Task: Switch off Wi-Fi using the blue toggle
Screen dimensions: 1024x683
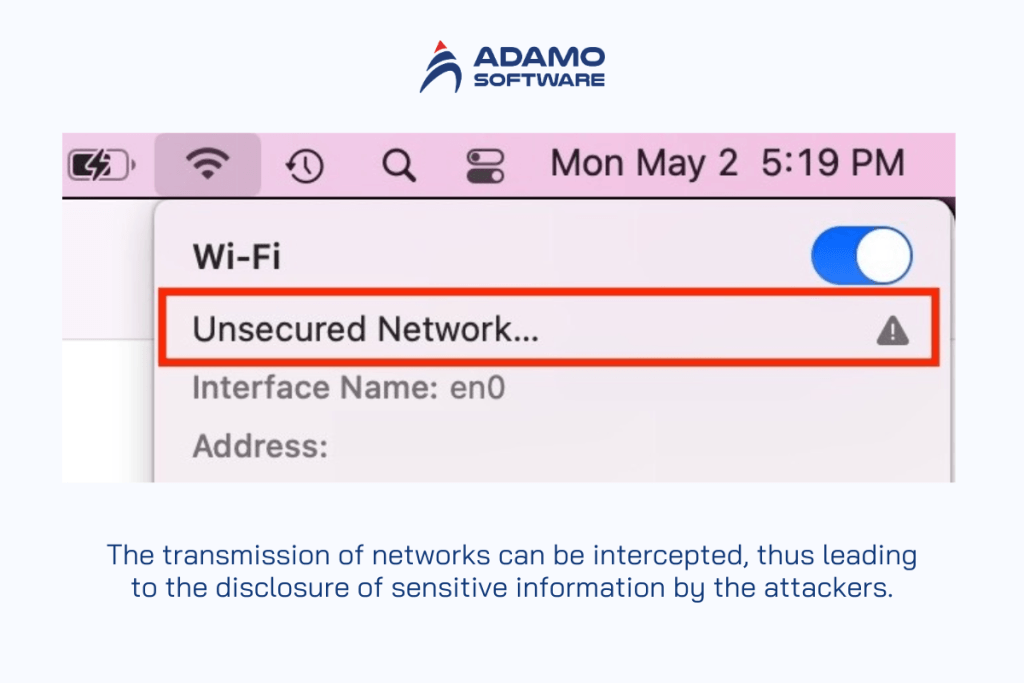Action: (x=861, y=255)
